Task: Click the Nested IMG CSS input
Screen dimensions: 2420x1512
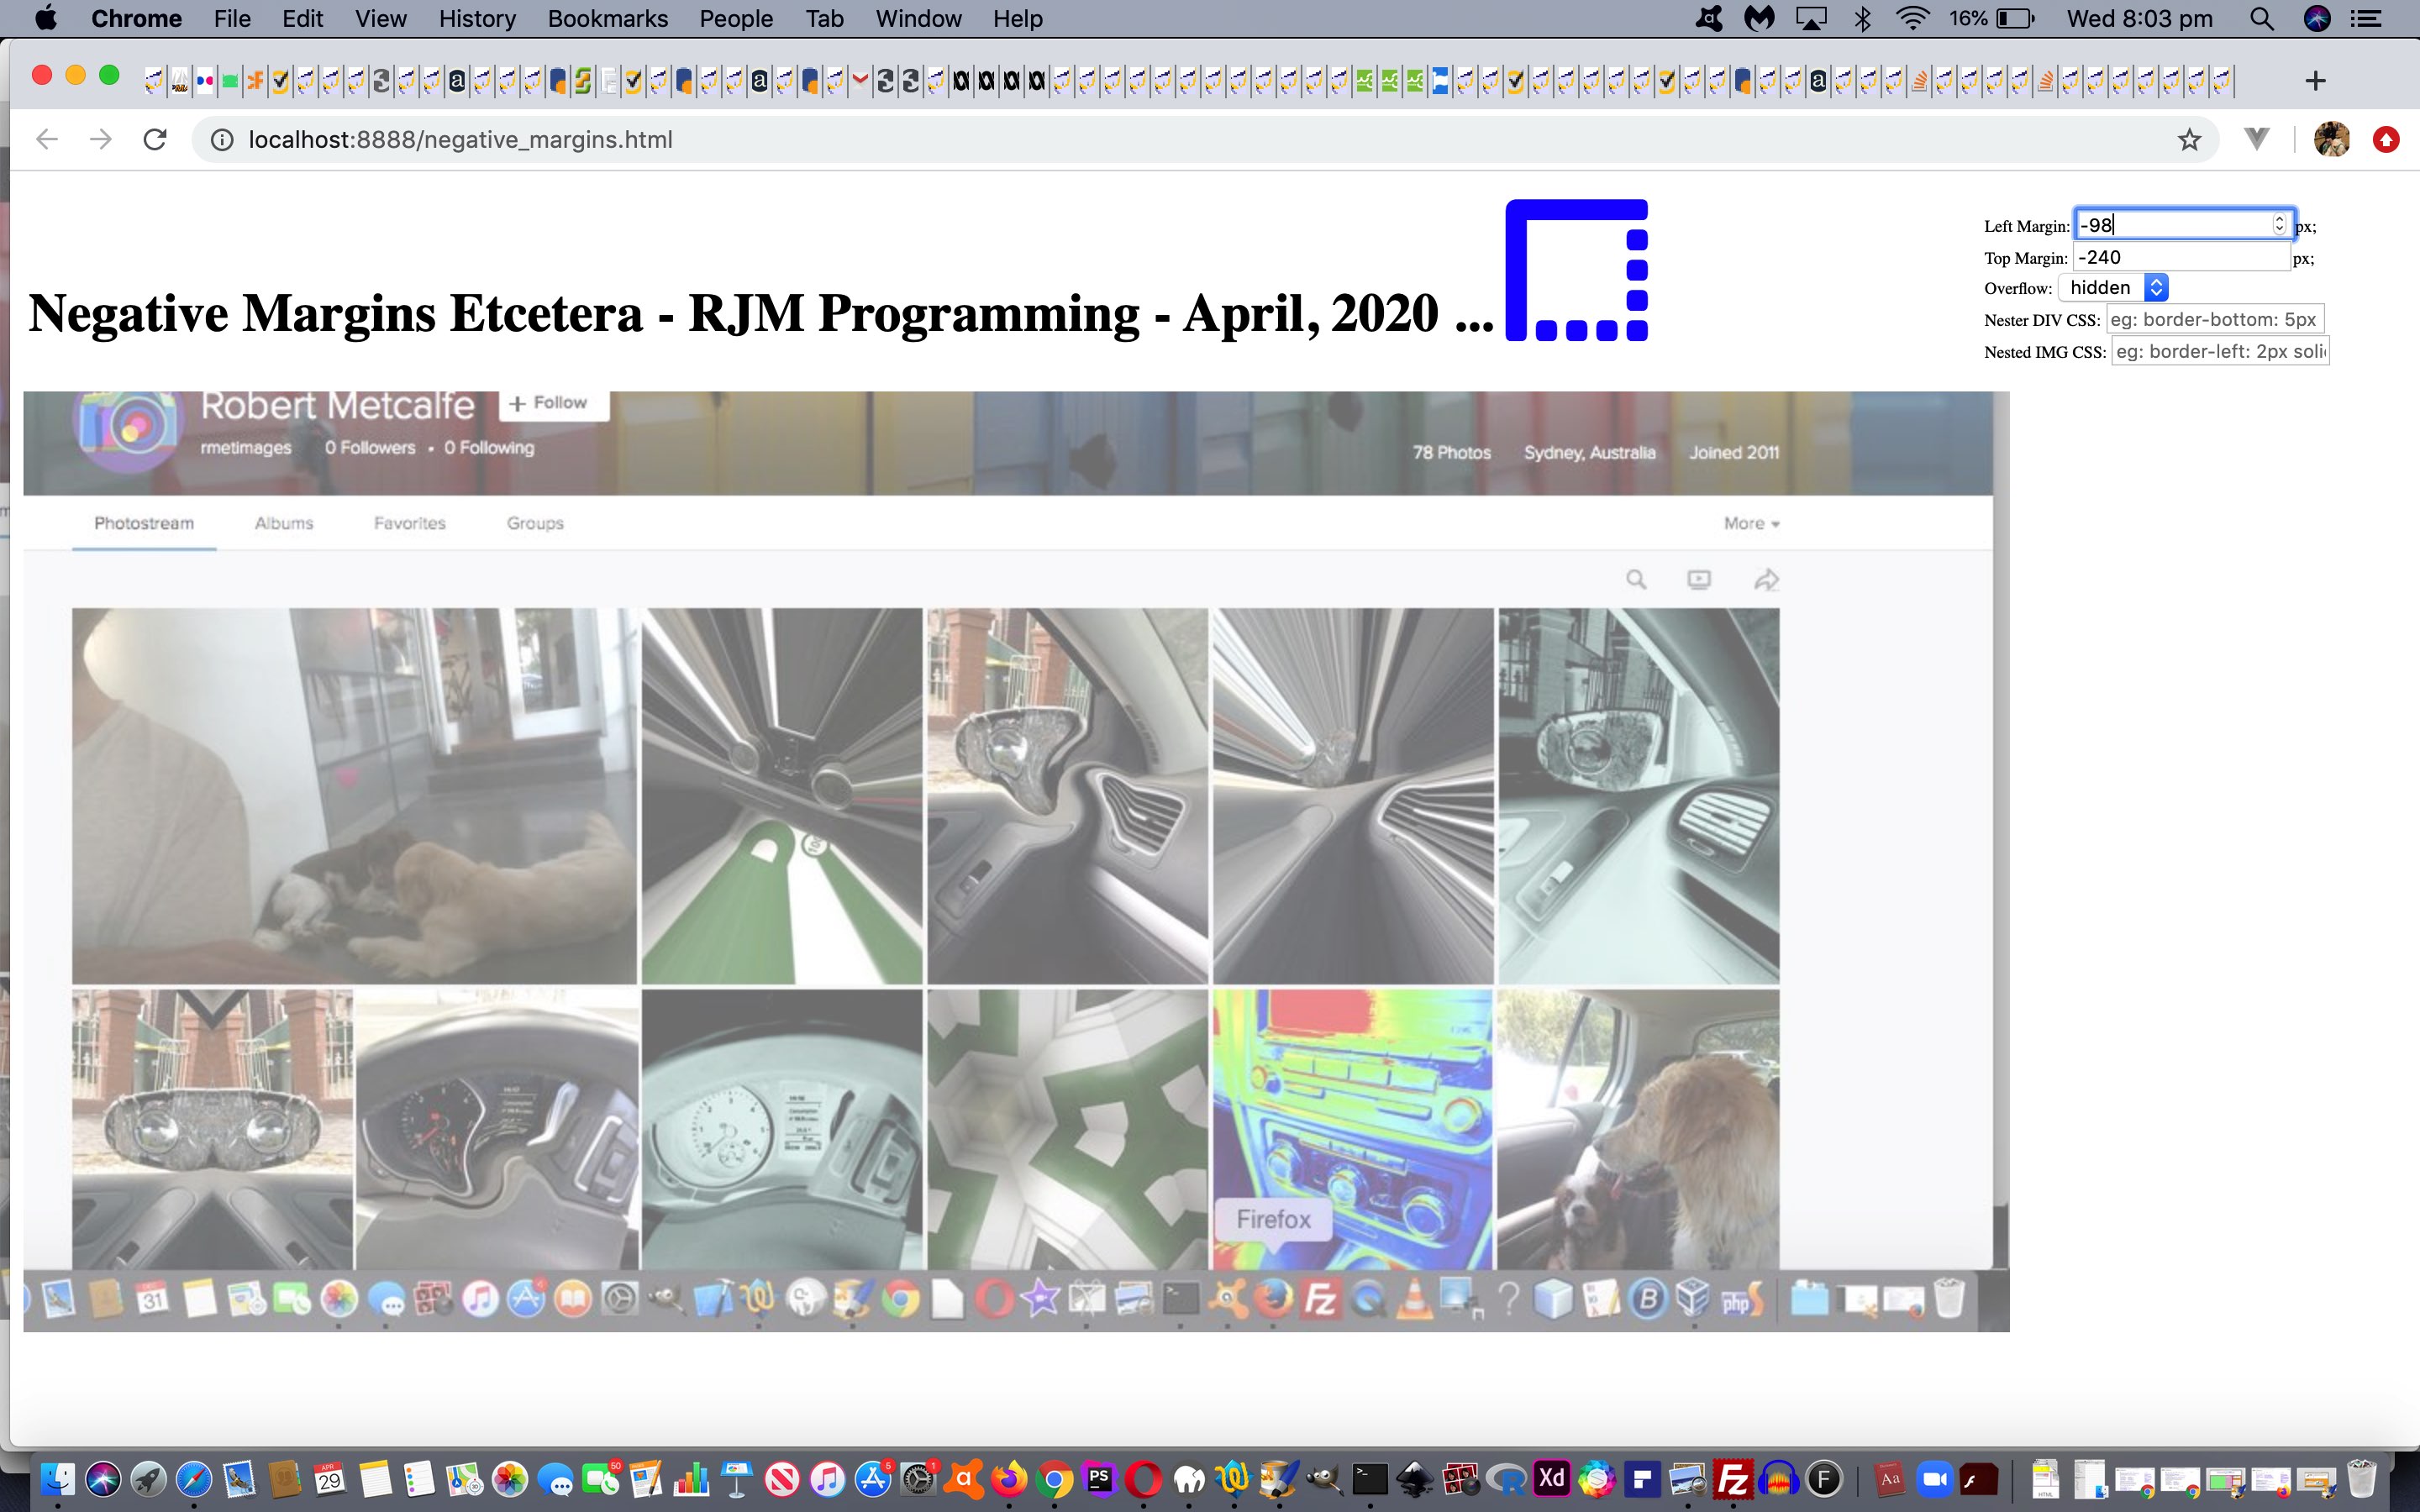Action: [x=2220, y=351]
